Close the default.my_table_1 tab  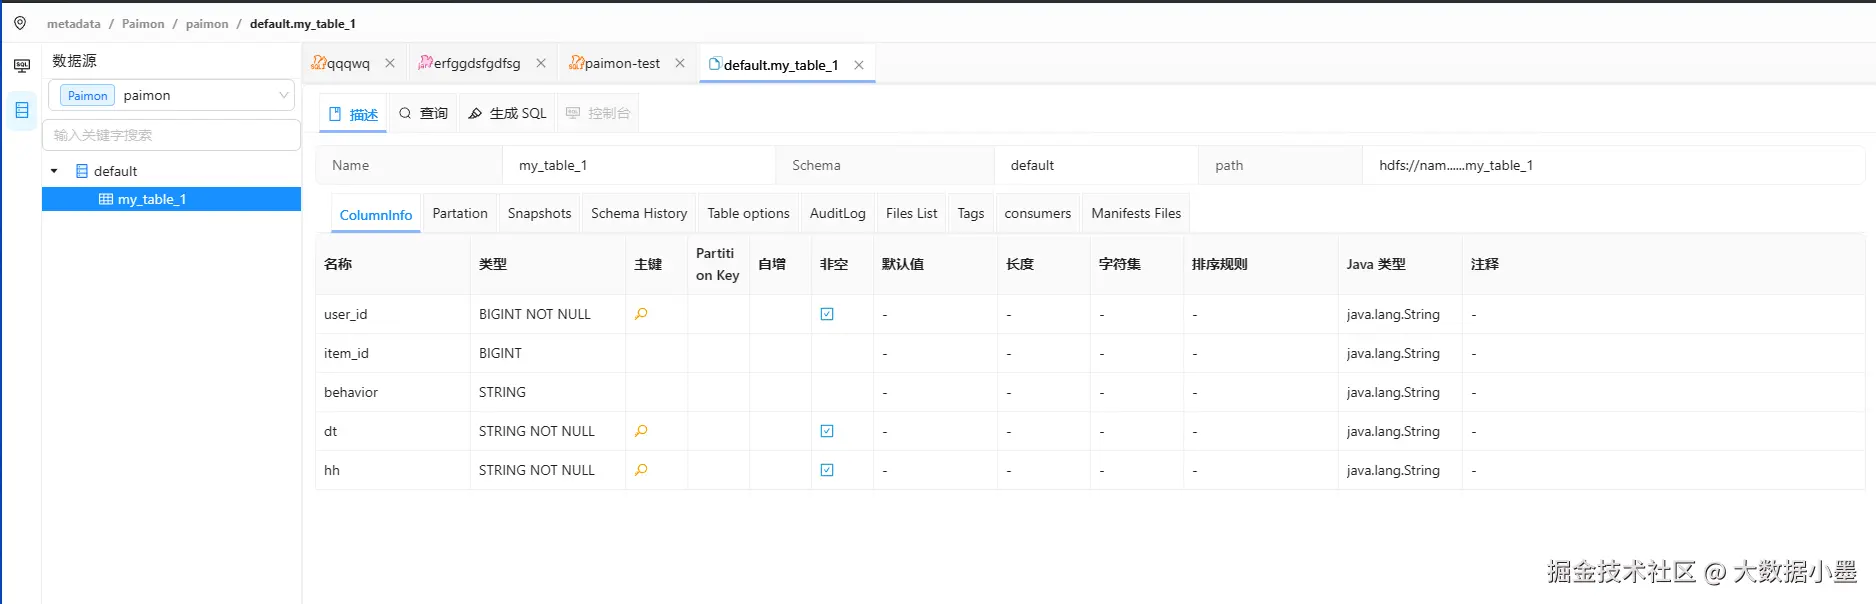click(x=859, y=65)
